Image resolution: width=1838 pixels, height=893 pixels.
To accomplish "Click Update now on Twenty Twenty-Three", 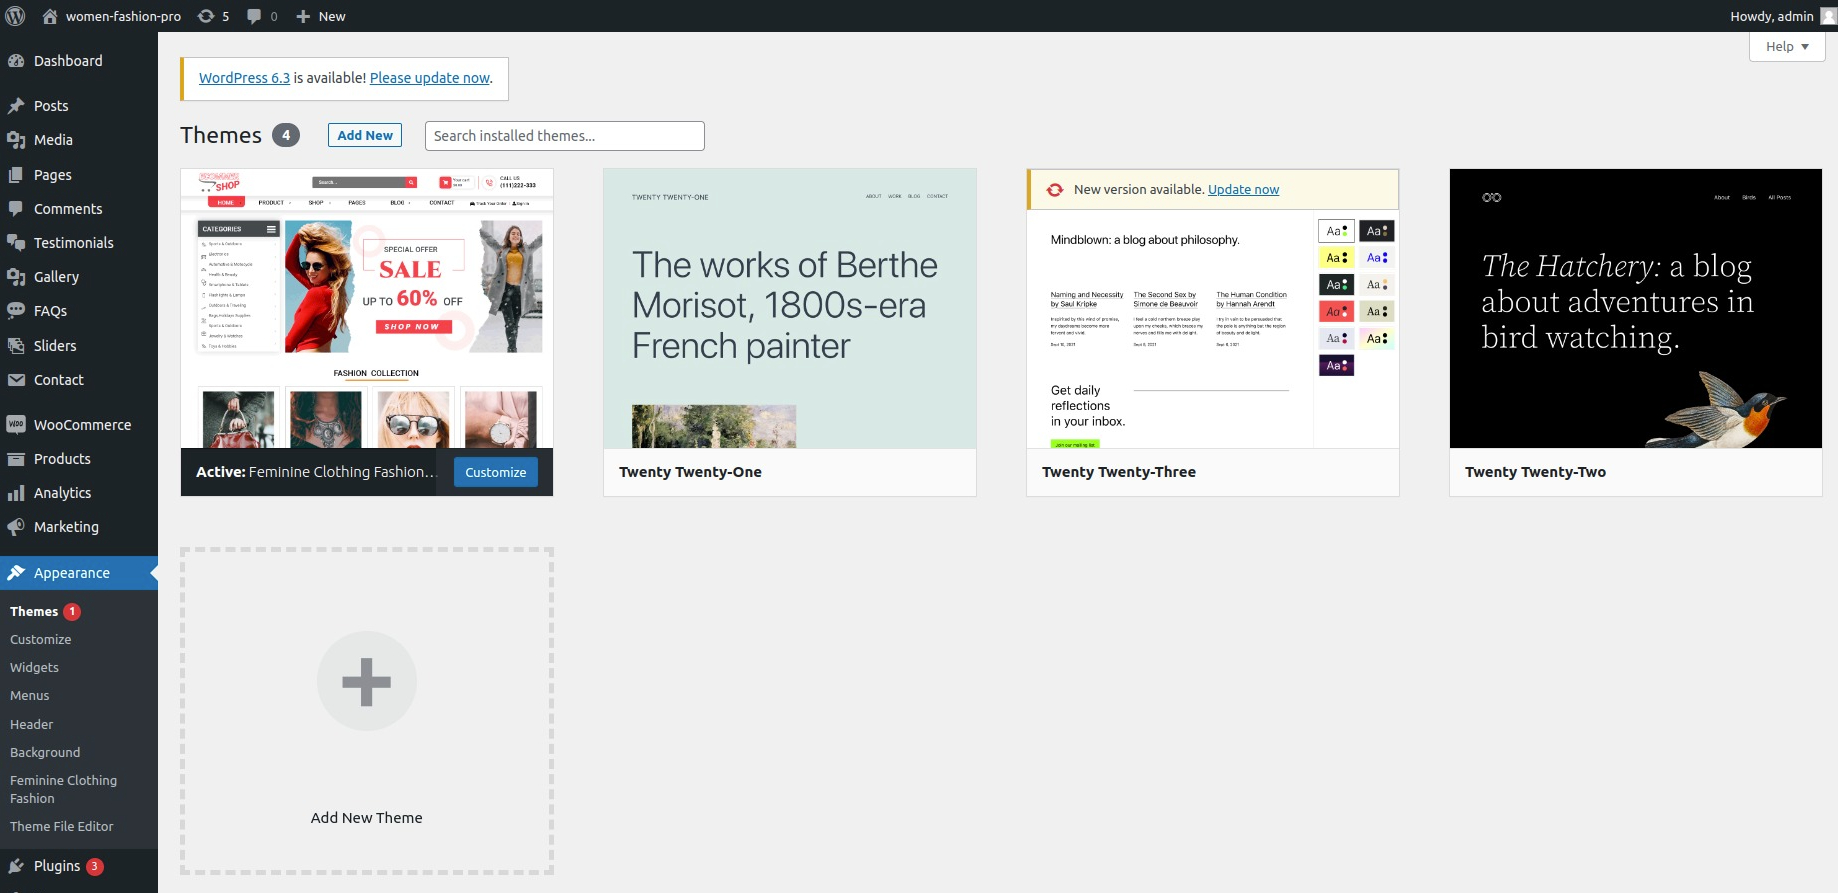I will tap(1243, 190).
